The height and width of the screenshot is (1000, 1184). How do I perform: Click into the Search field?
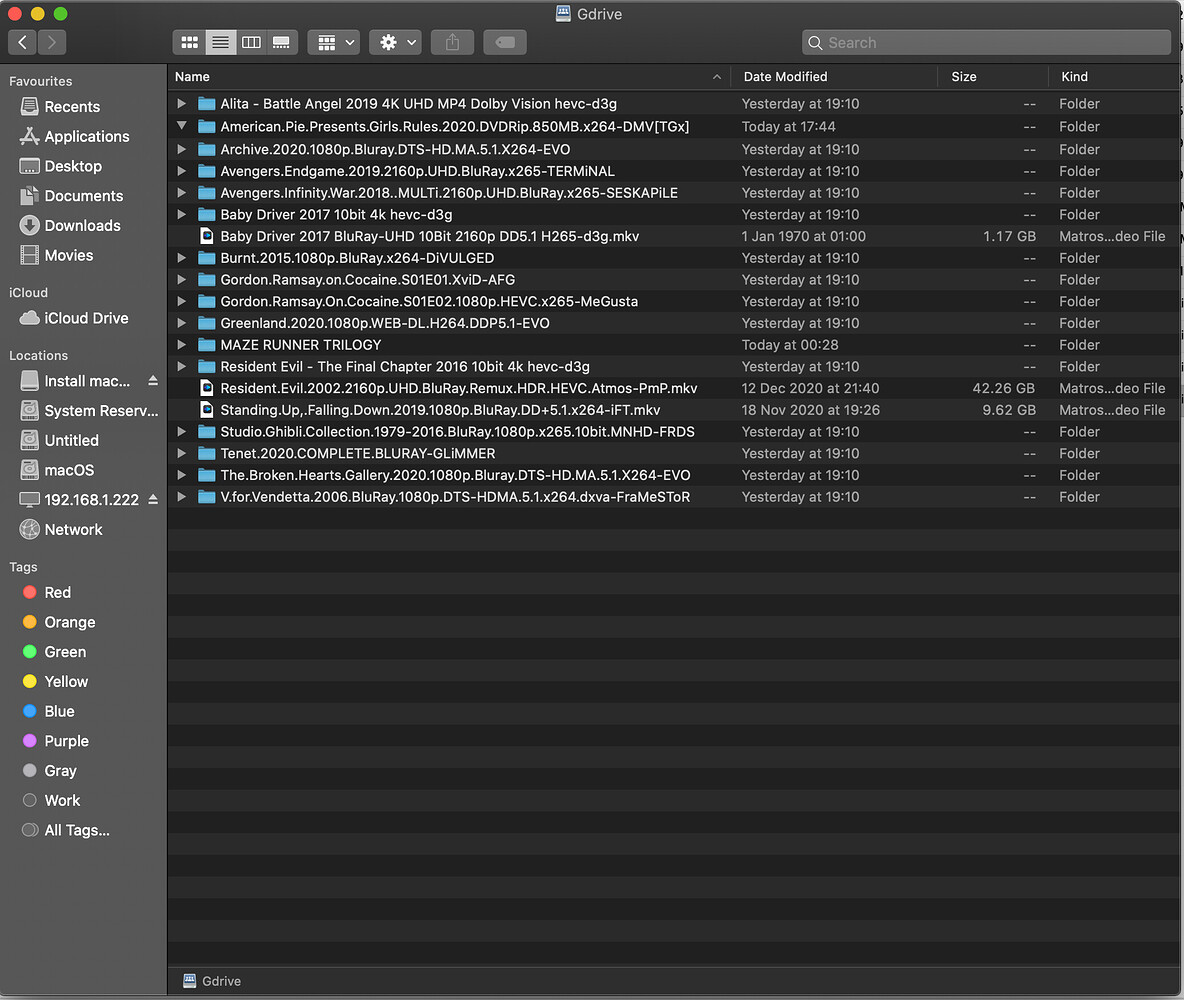pyautogui.click(x=986, y=42)
